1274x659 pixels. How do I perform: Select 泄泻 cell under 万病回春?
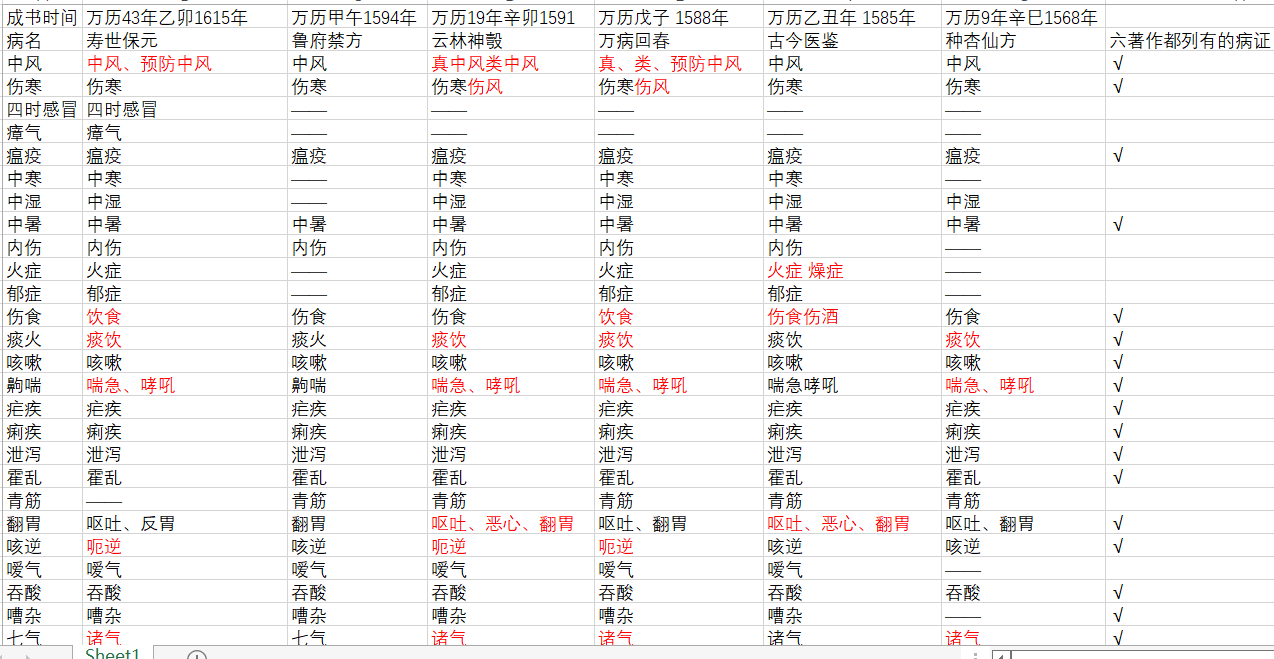tap(680, 454)
